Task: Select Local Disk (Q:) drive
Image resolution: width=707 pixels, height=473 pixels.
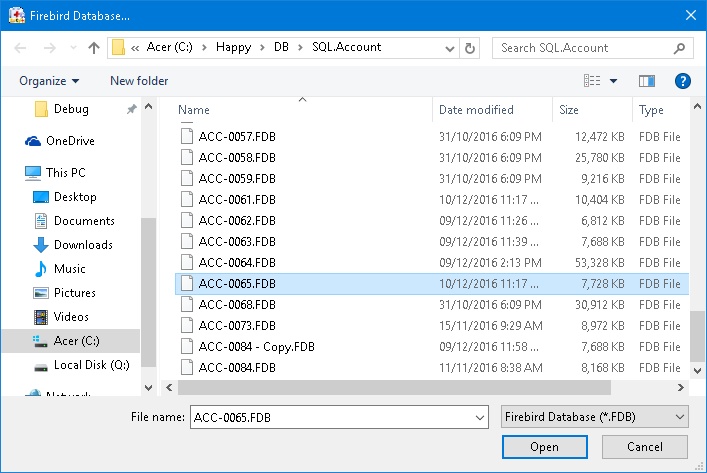Action: [82, 365]
